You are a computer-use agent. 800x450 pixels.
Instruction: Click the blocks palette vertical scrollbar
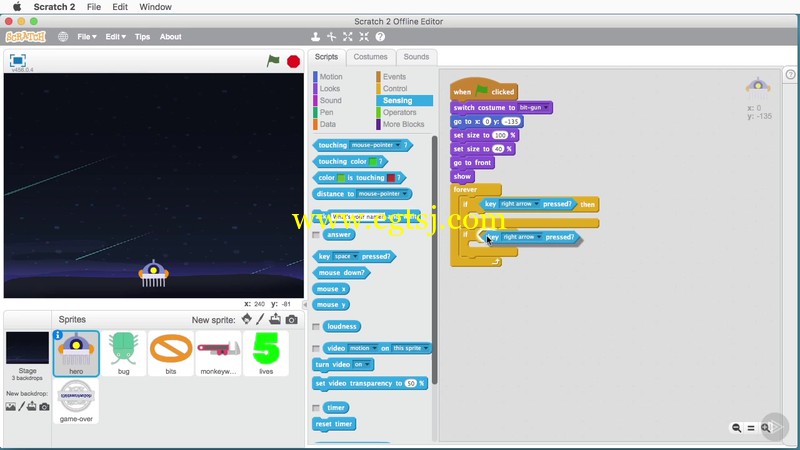pos(435,260)
